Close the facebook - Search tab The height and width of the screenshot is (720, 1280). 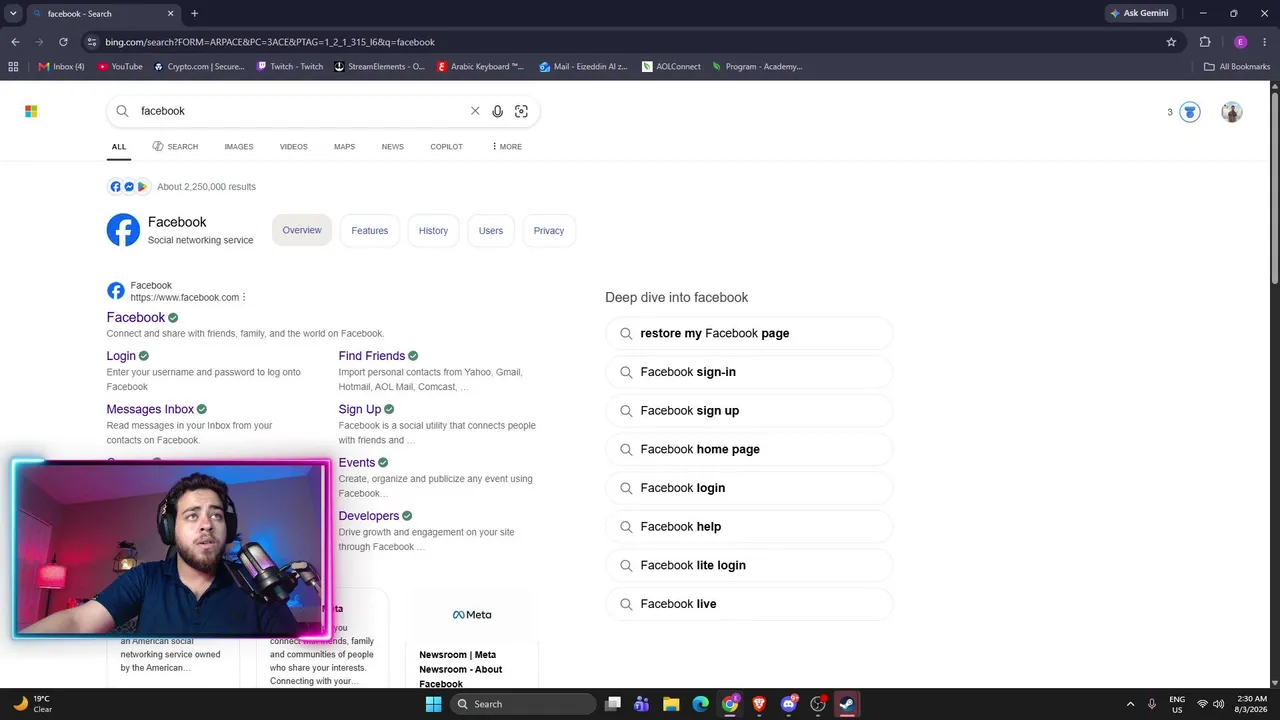click(x=171, y=14)
